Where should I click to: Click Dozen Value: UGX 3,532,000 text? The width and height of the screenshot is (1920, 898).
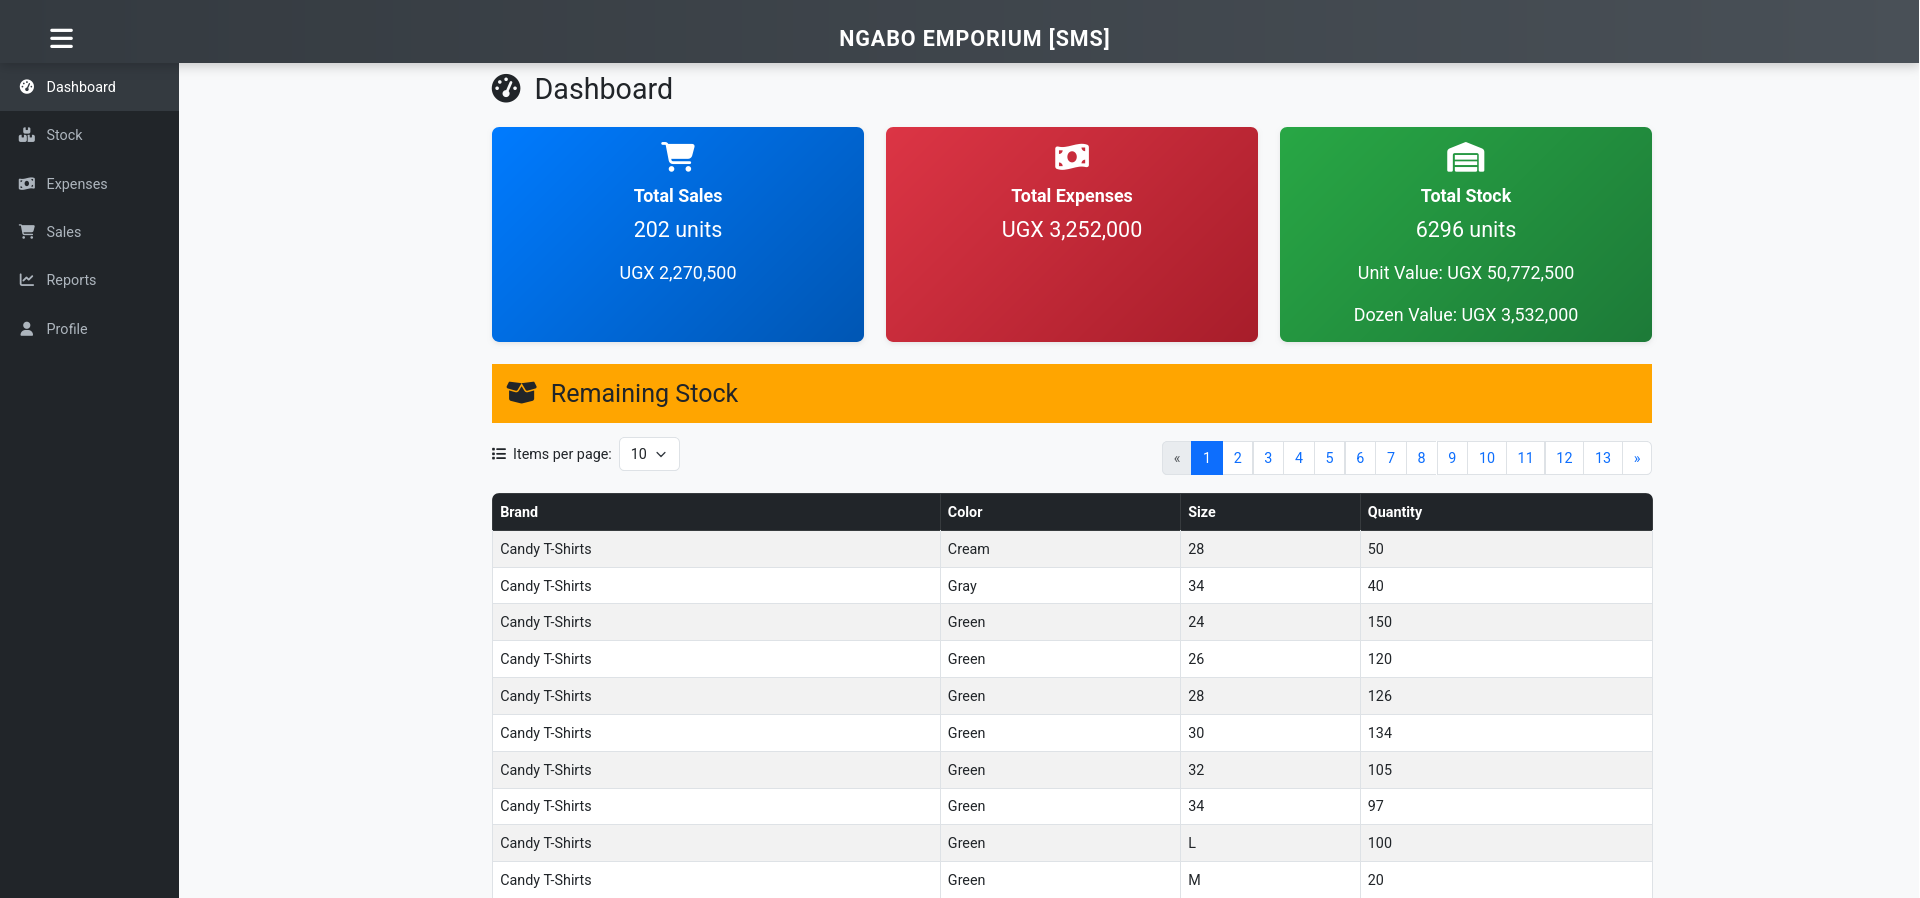coord(1466,315)
